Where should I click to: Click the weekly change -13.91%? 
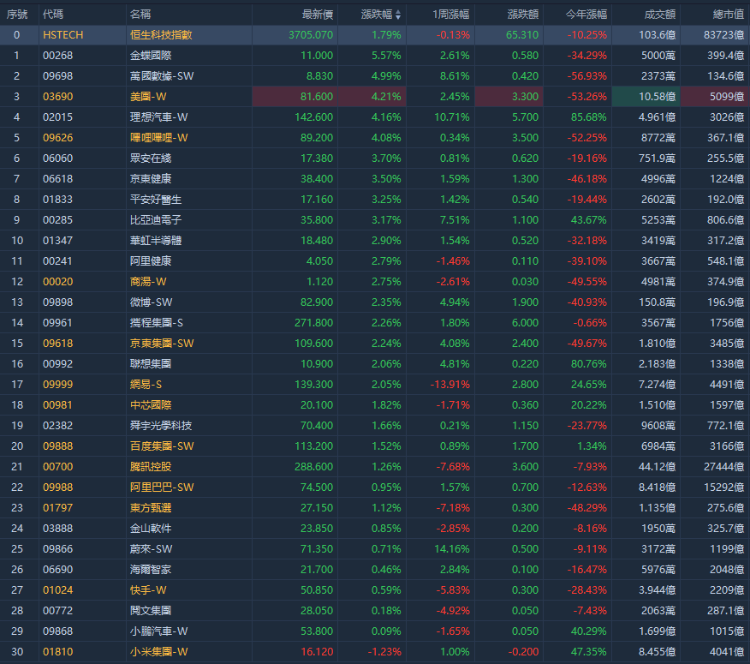(x=450, y=385)
